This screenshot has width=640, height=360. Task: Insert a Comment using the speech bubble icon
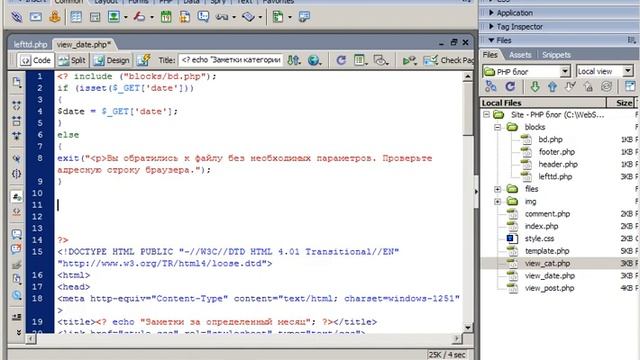[x=203, y=17]
